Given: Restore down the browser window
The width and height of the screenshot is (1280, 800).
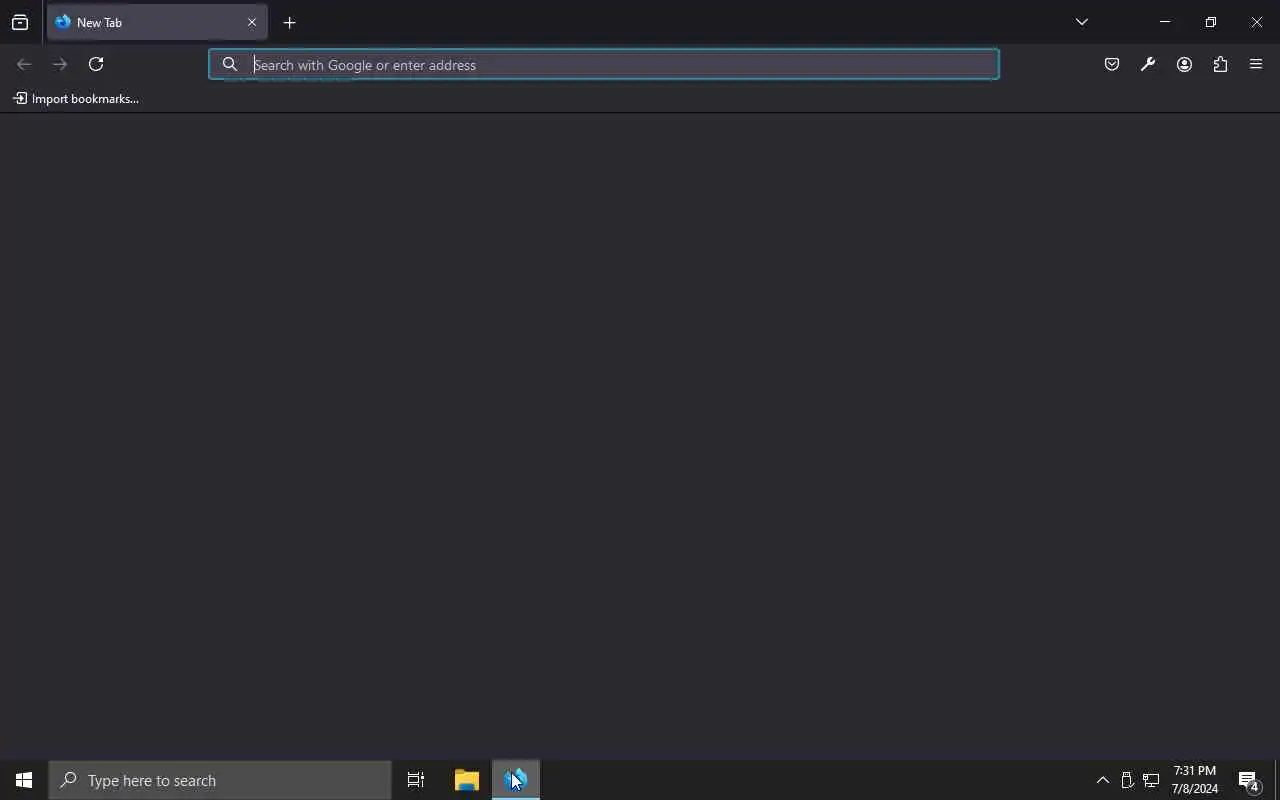Looking at the screenshot, I should [1211, 22].
